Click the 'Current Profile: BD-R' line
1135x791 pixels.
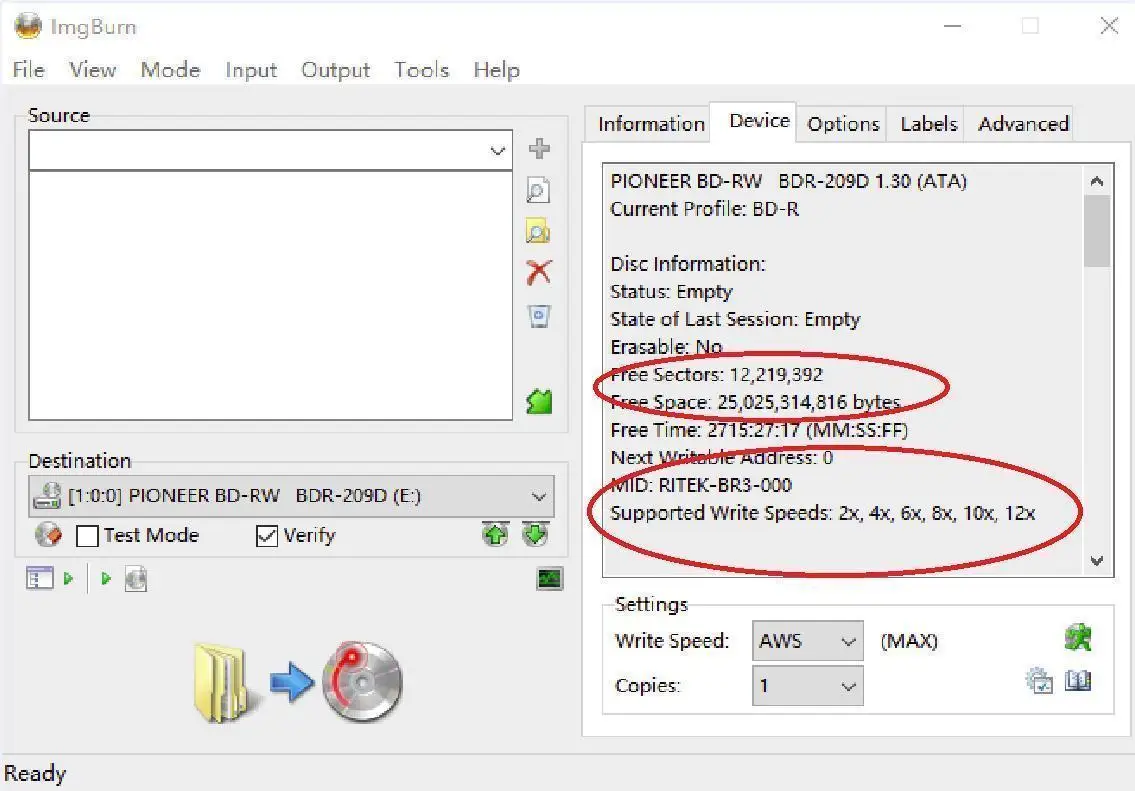(704, 209)
